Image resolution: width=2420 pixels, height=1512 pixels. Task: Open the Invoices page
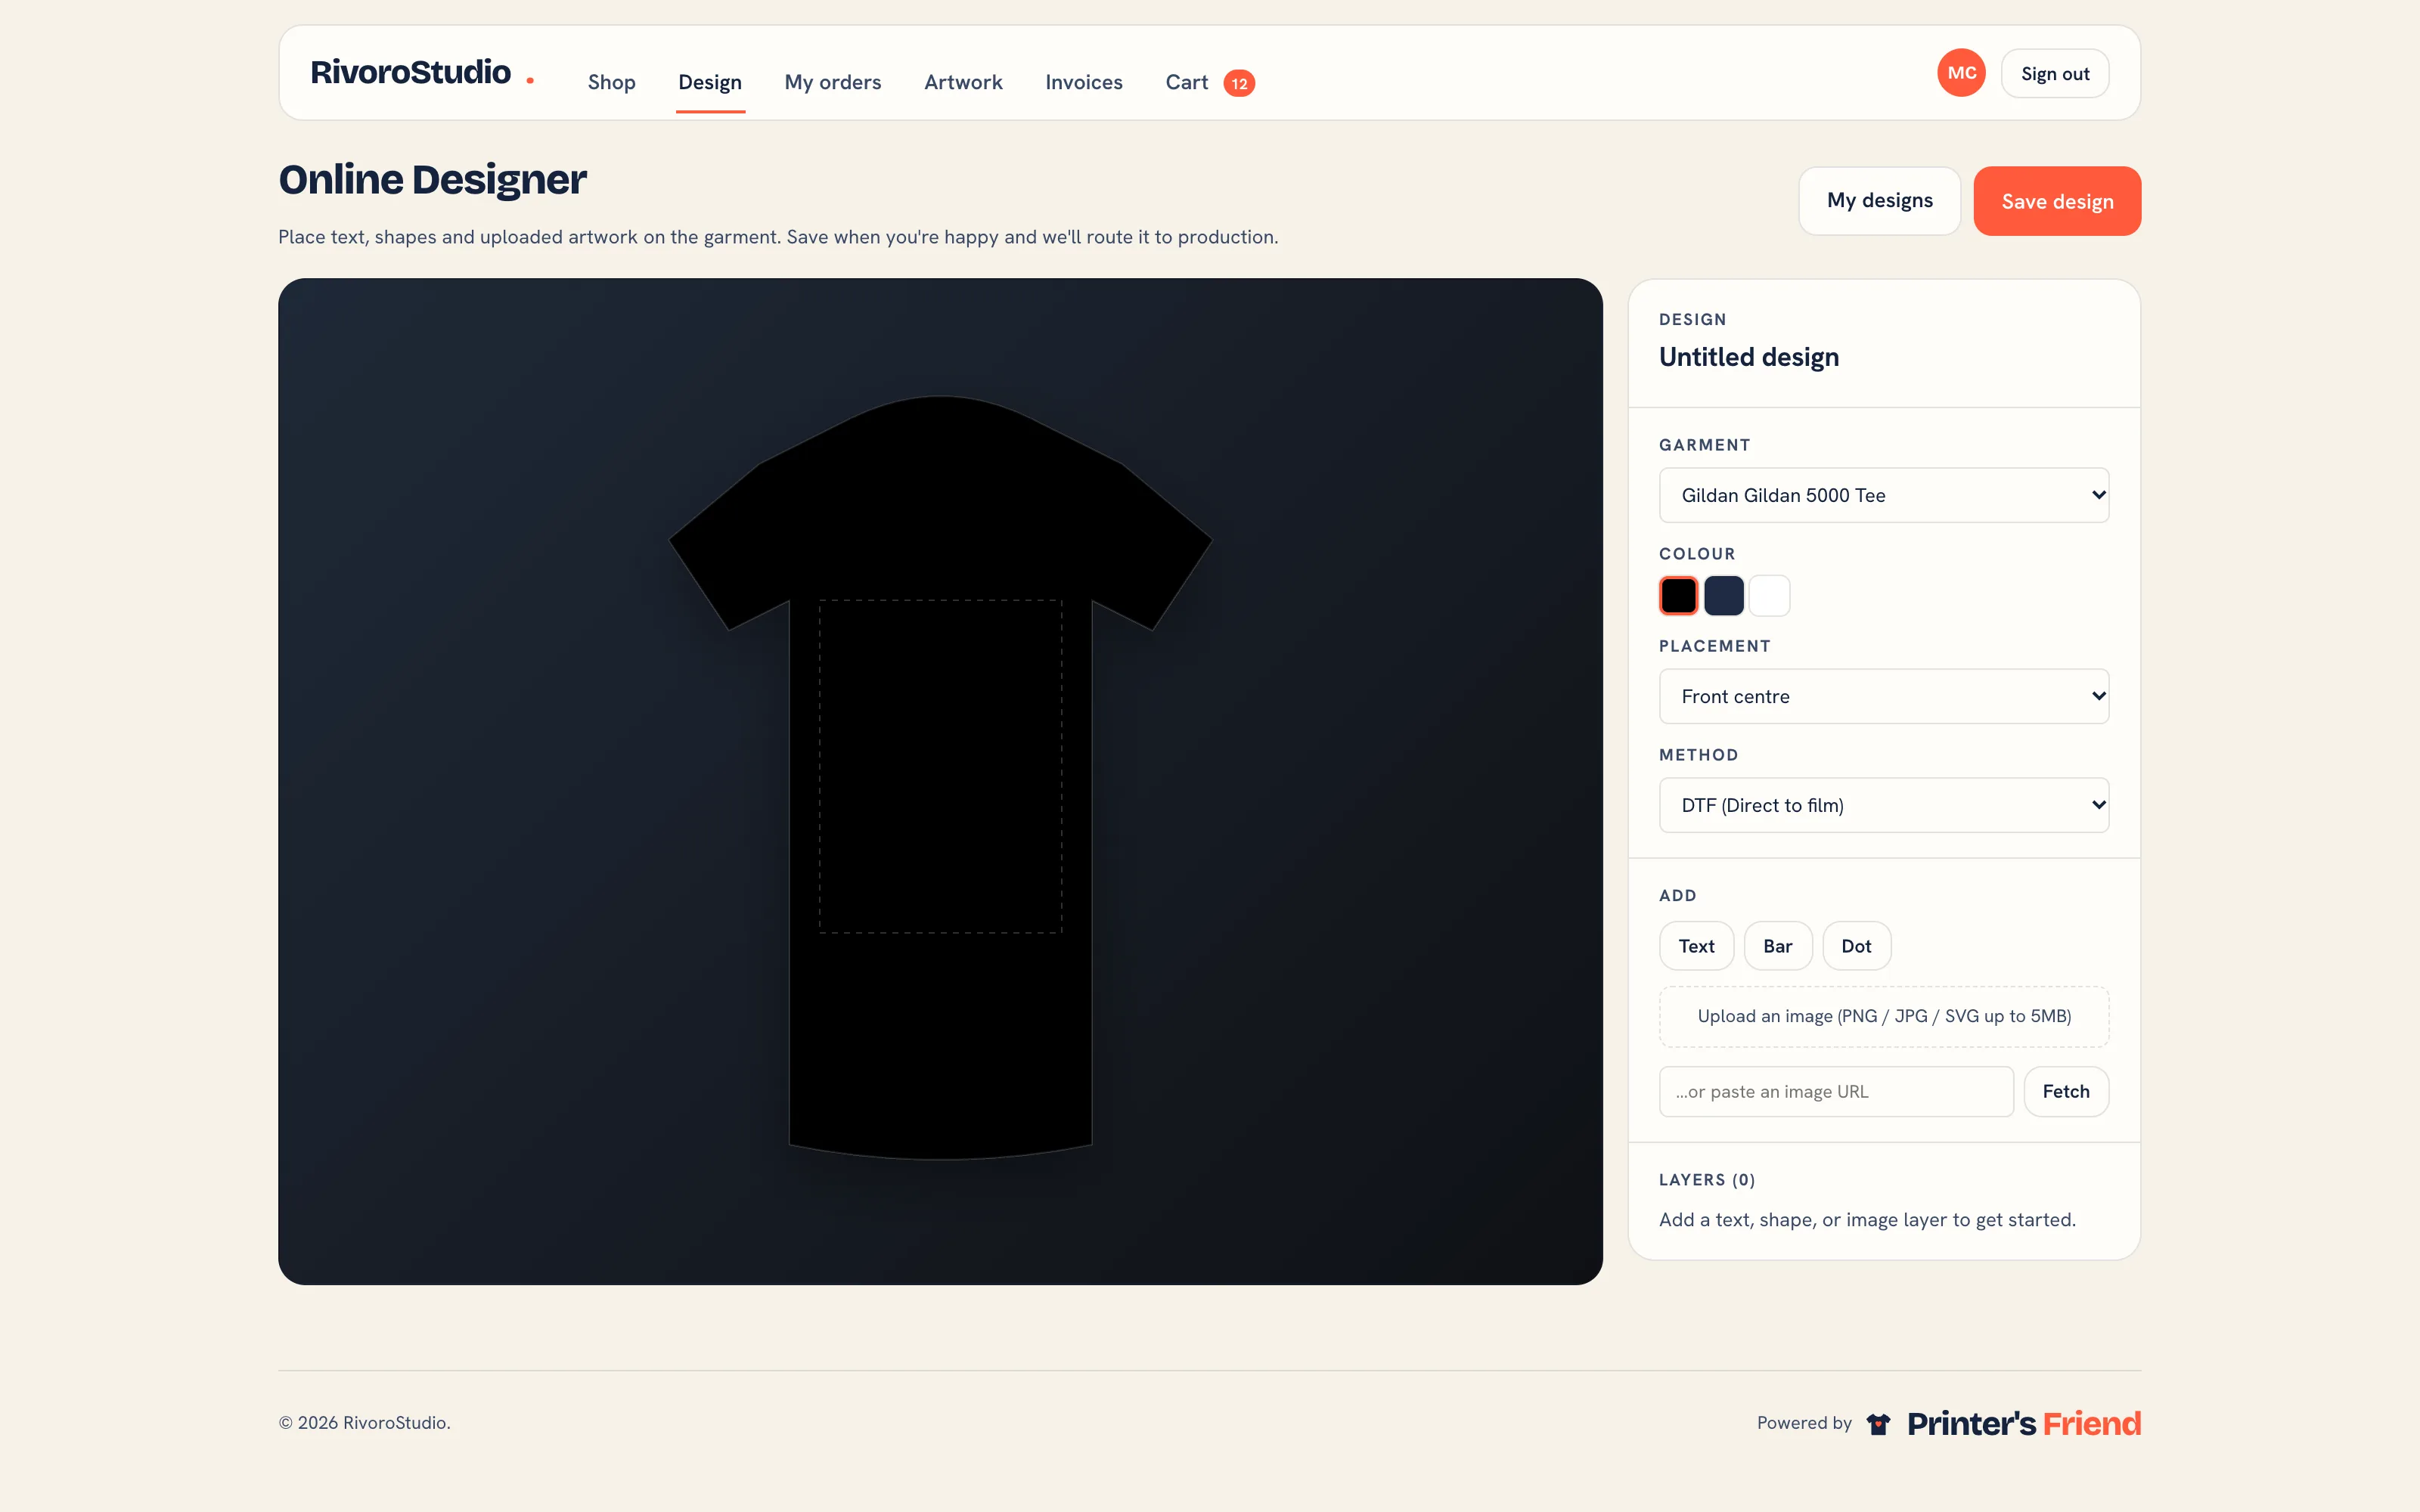(1083, 82)
